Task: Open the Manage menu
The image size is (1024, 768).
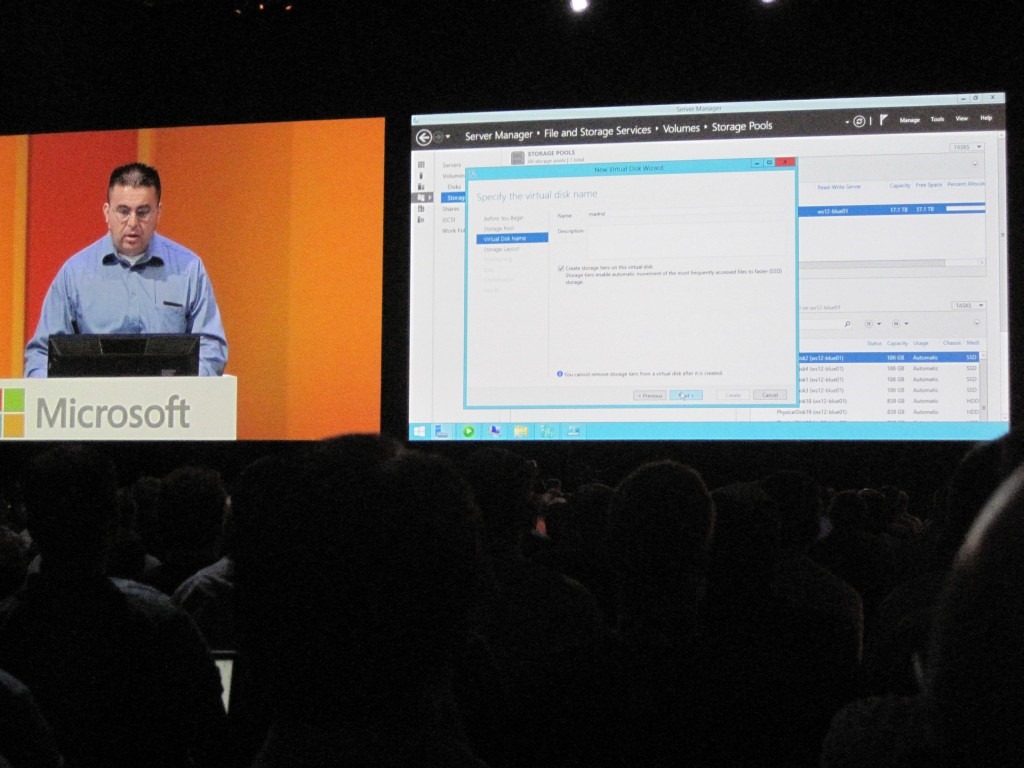Action: pyautogui.click(x=910, y=120)
